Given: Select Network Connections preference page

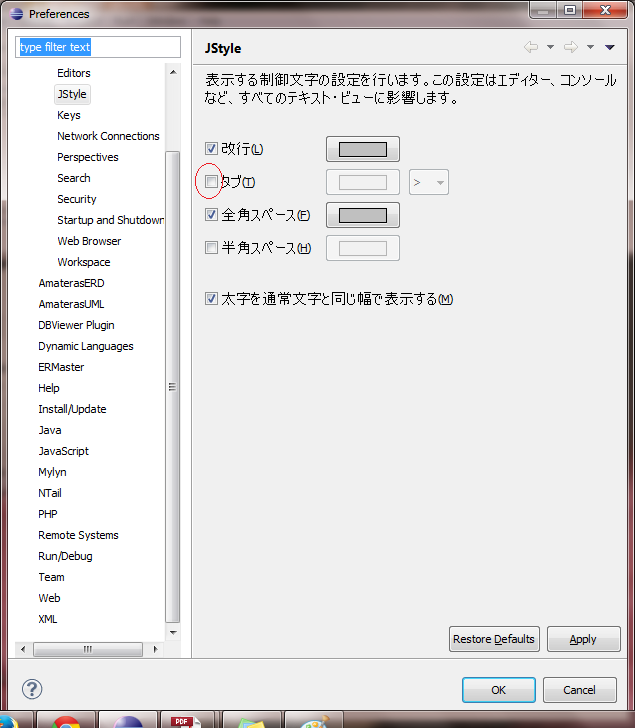Looking at the screenshot, I should (108, 136).
